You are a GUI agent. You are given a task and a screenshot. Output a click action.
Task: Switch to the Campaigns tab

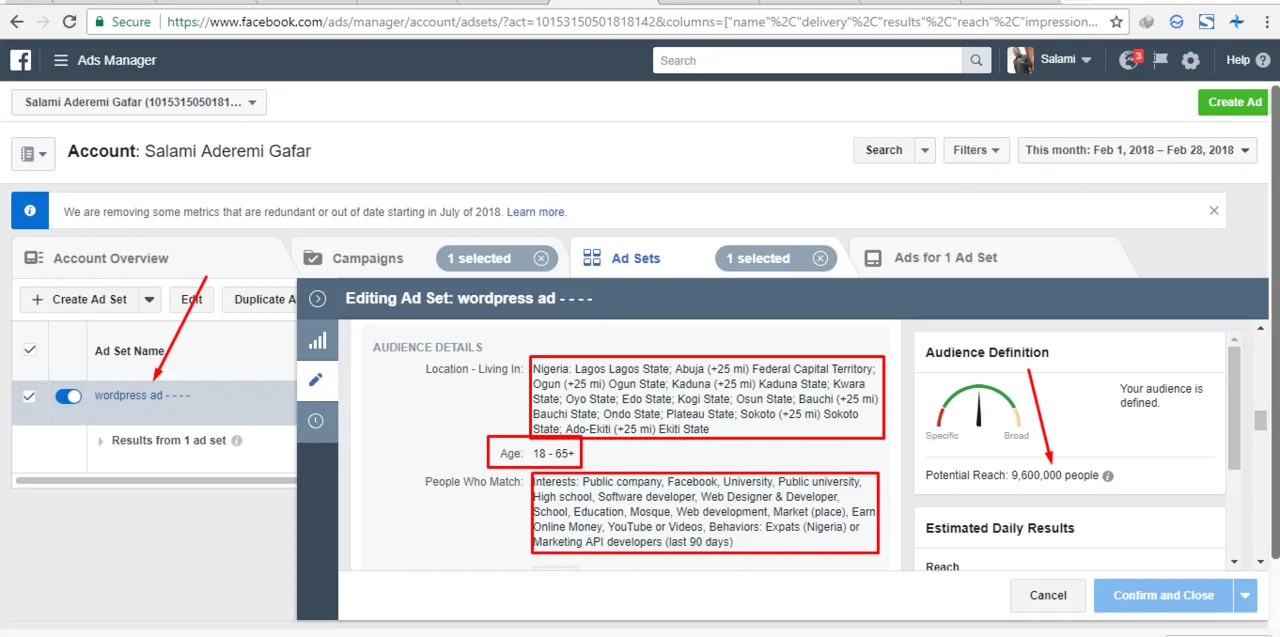pyautogui.click(x=367, y=258)
